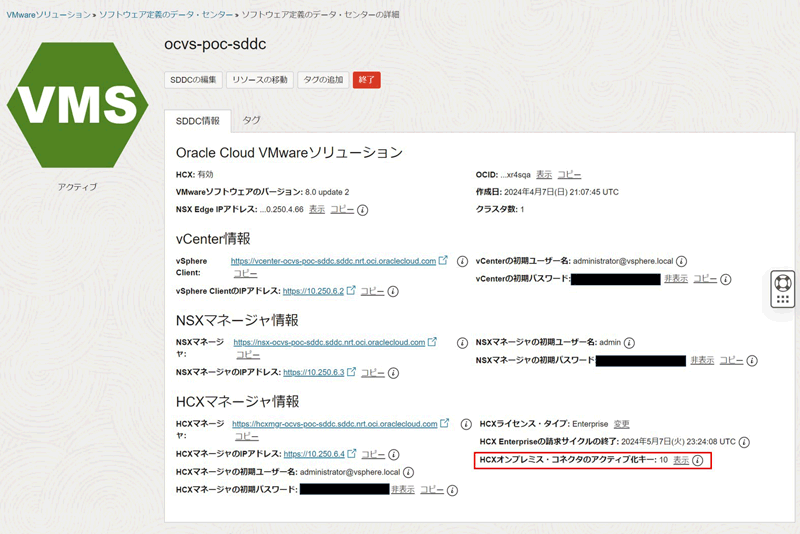
Task: Click info icon for vSphere Client IP address
Action: pyautogui.click(x=393, y=291)
